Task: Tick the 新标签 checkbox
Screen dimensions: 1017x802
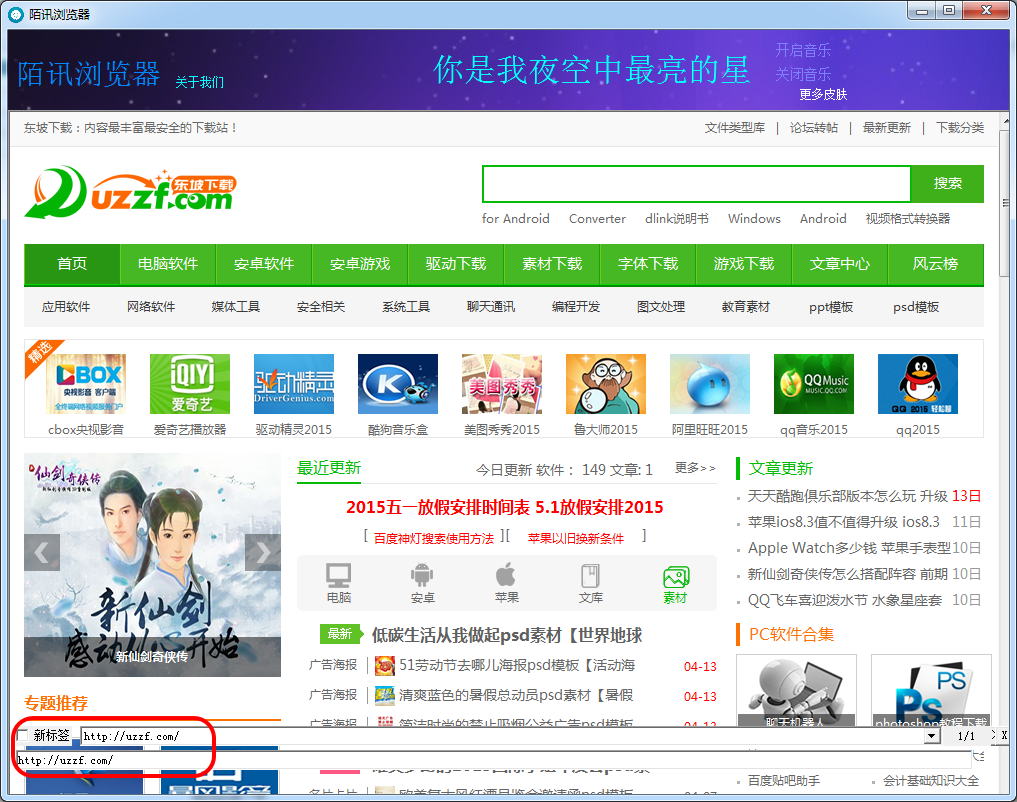Action: pyautogui.click(x=23, y=735)
